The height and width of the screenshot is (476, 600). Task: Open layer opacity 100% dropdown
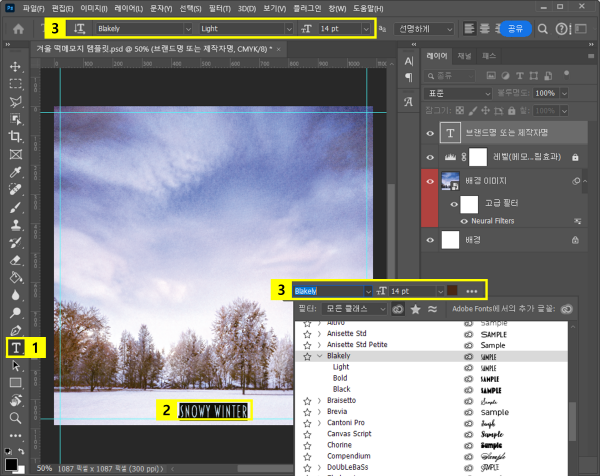pyautogui.click(x=564, y=93)
